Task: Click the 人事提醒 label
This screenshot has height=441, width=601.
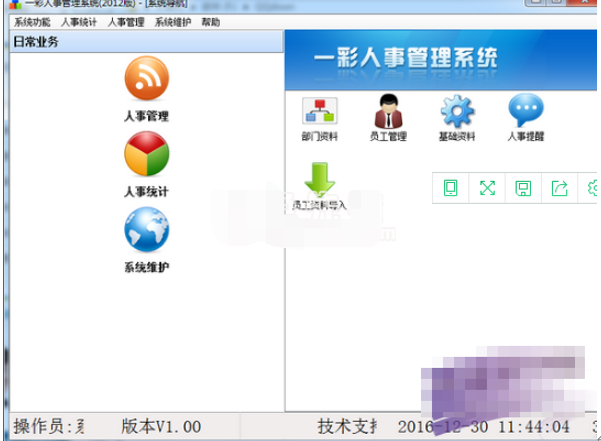Action: point(526,136)
